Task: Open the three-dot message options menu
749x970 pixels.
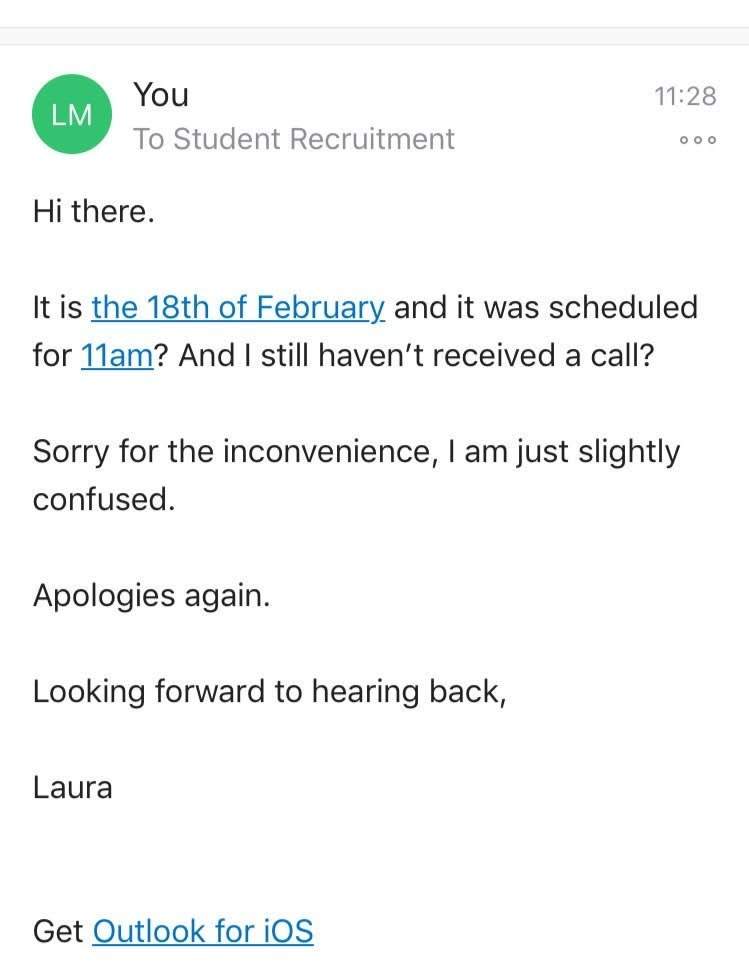Action: pyautogui.click(x=697, y=141)
